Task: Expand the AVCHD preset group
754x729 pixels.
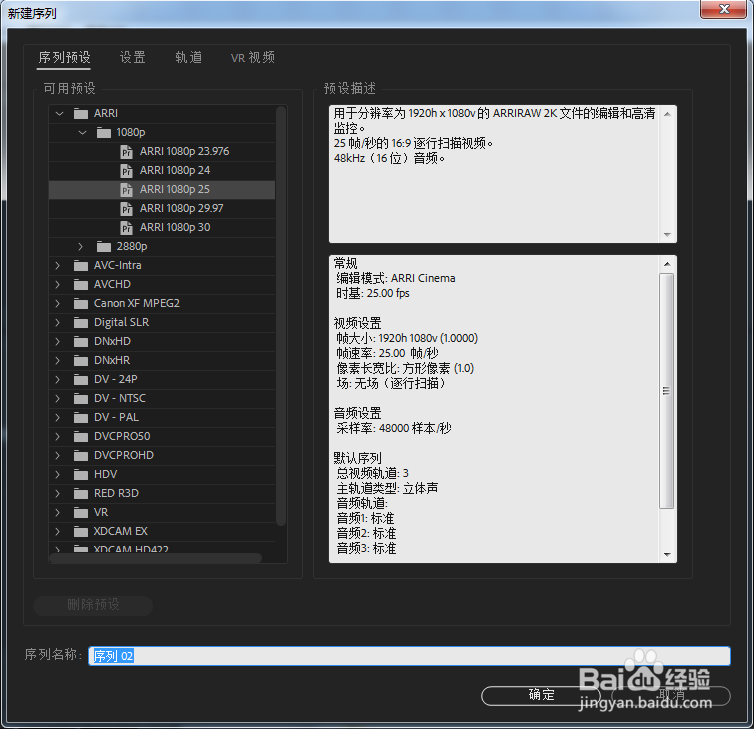Action: pyautogui.click(x=58, y=284)
